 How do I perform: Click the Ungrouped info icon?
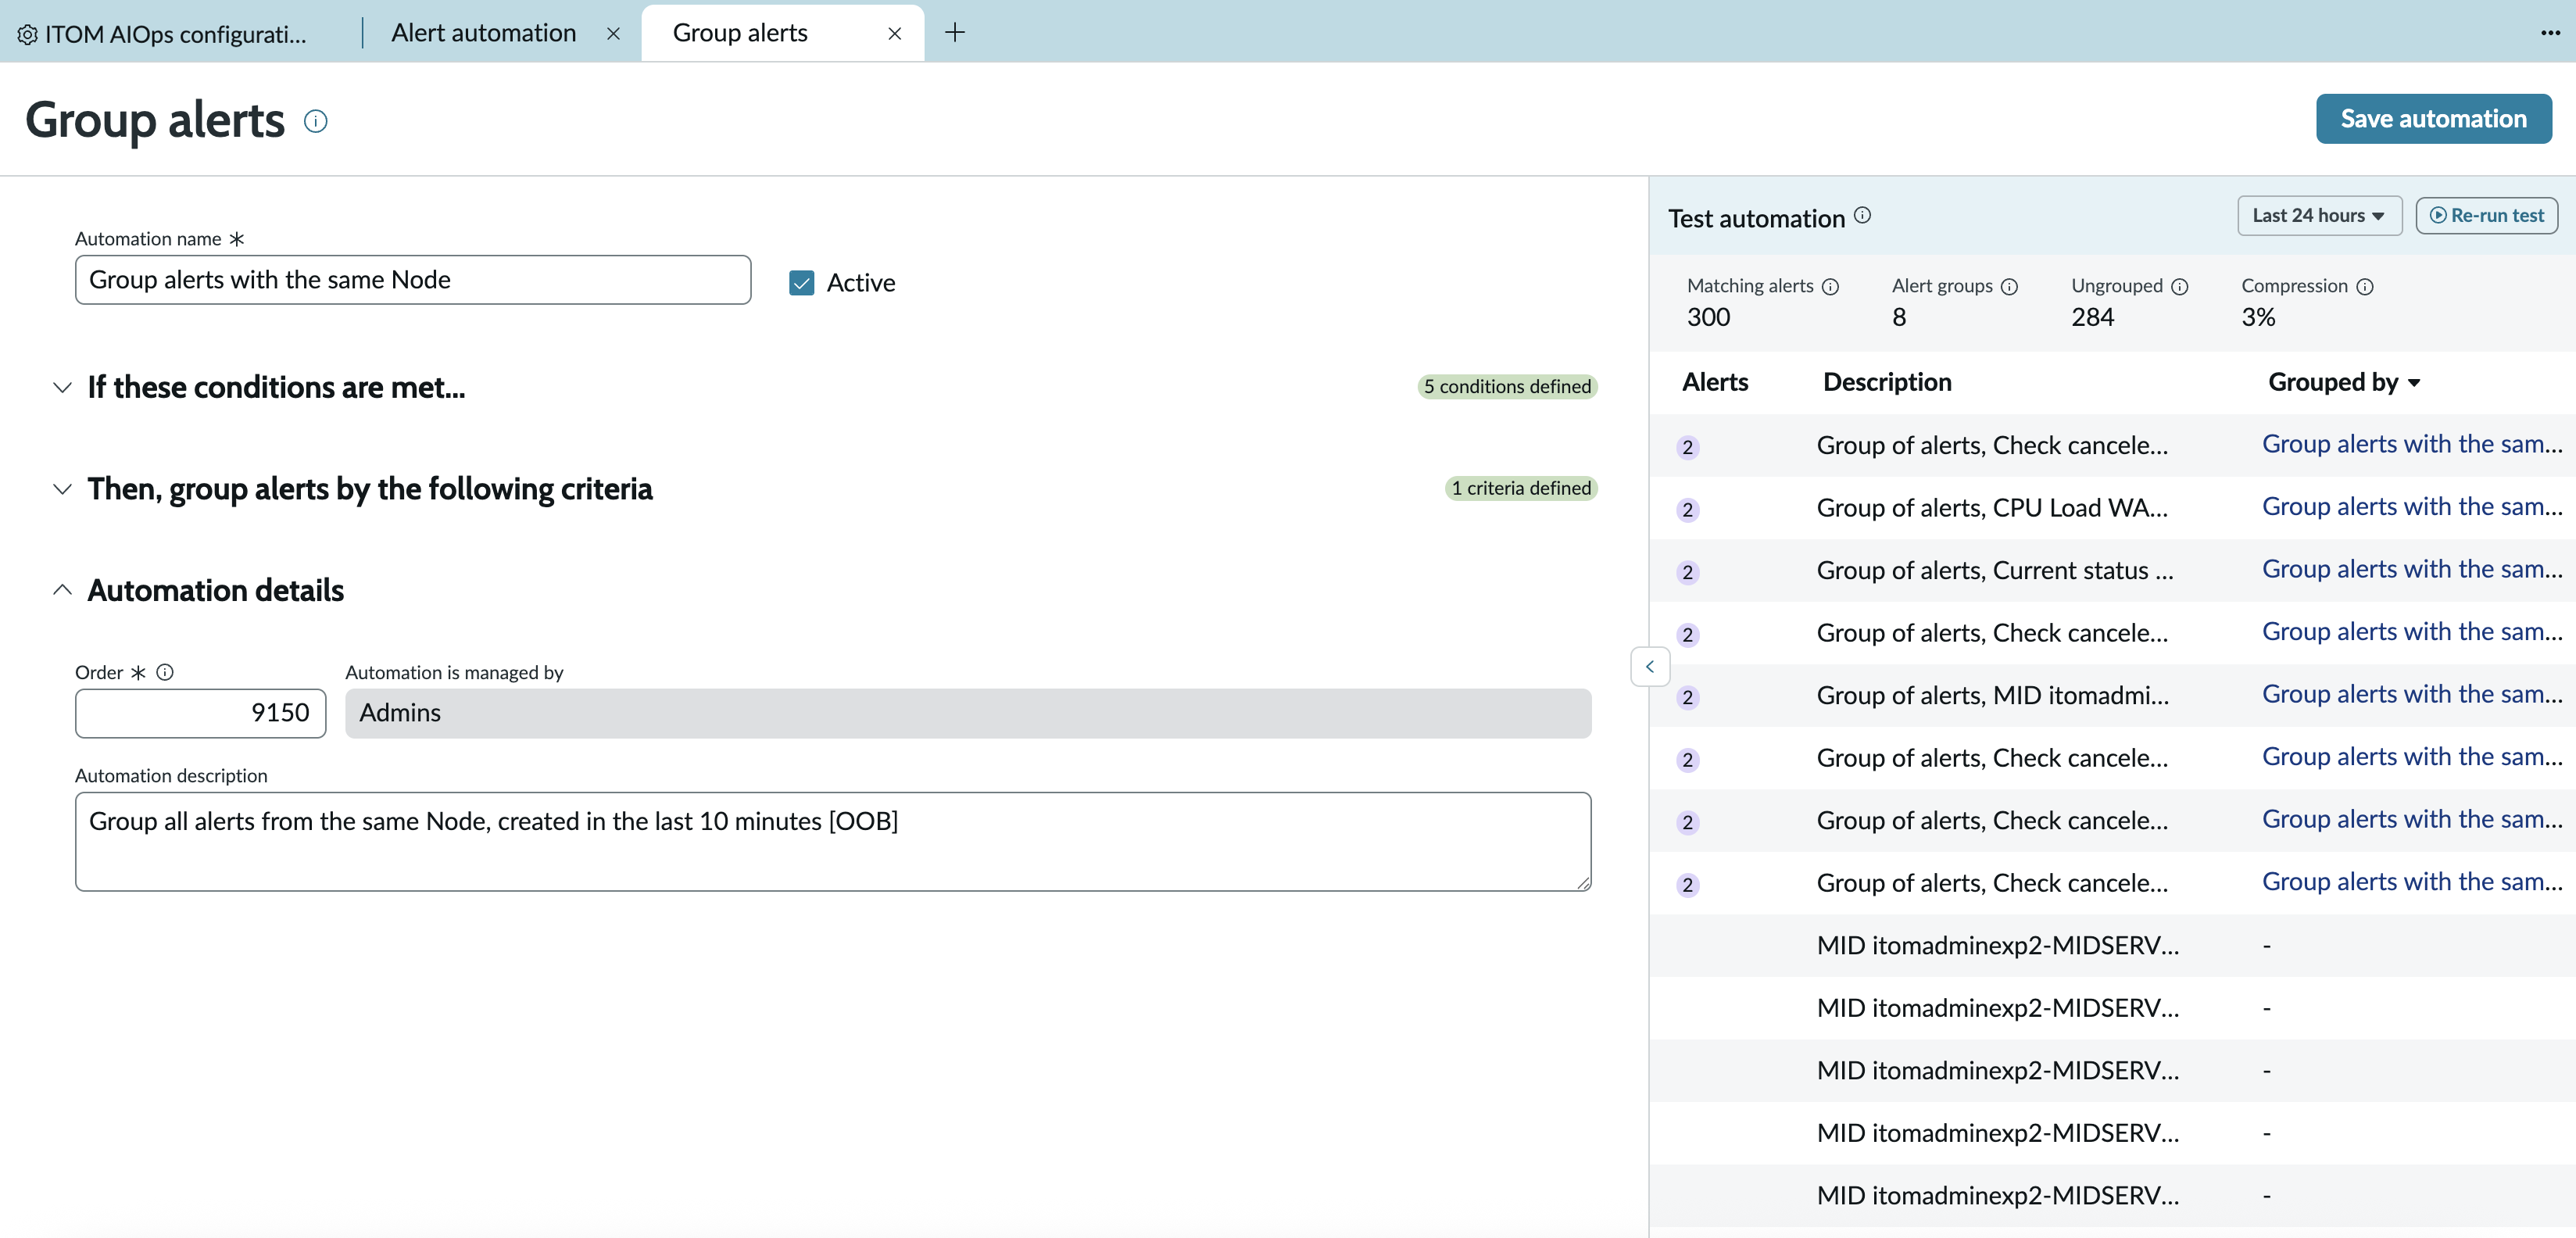click(2180, 287)
